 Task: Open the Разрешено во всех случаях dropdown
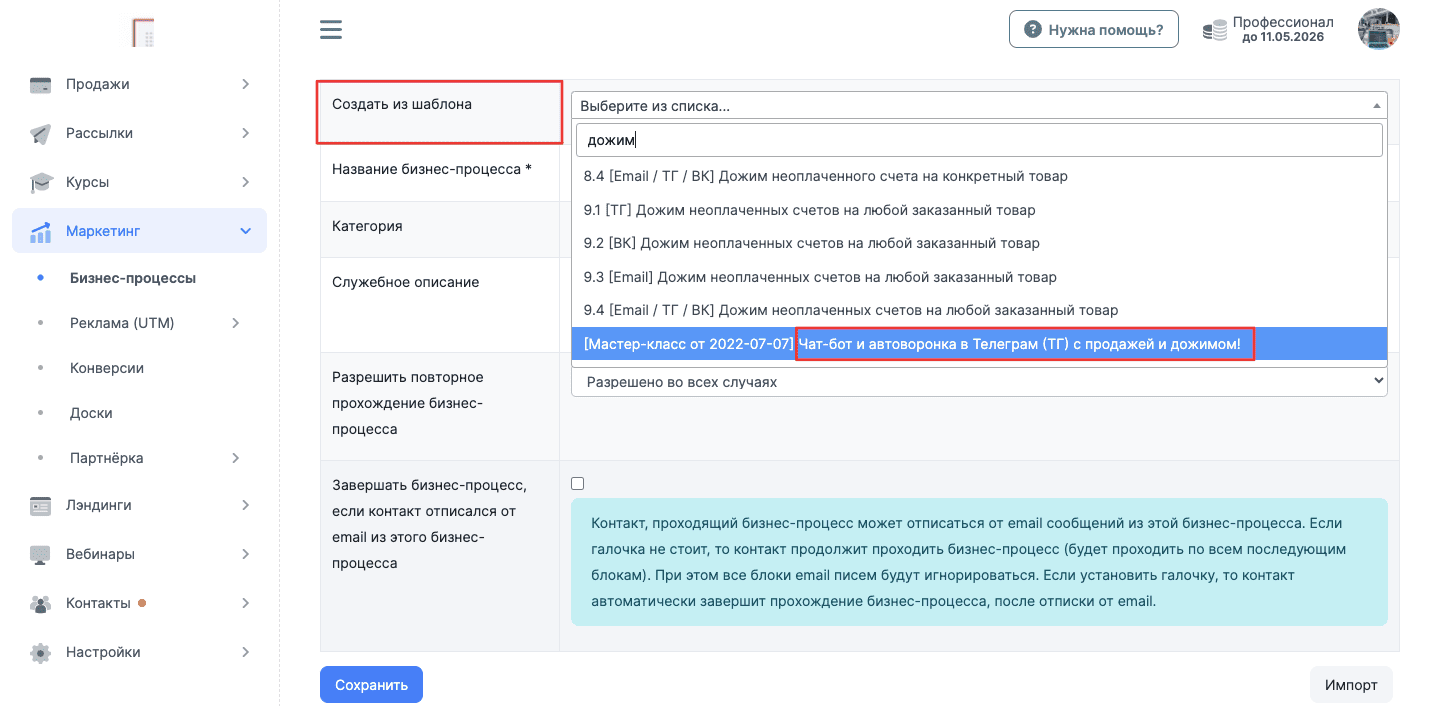point(978,382)
